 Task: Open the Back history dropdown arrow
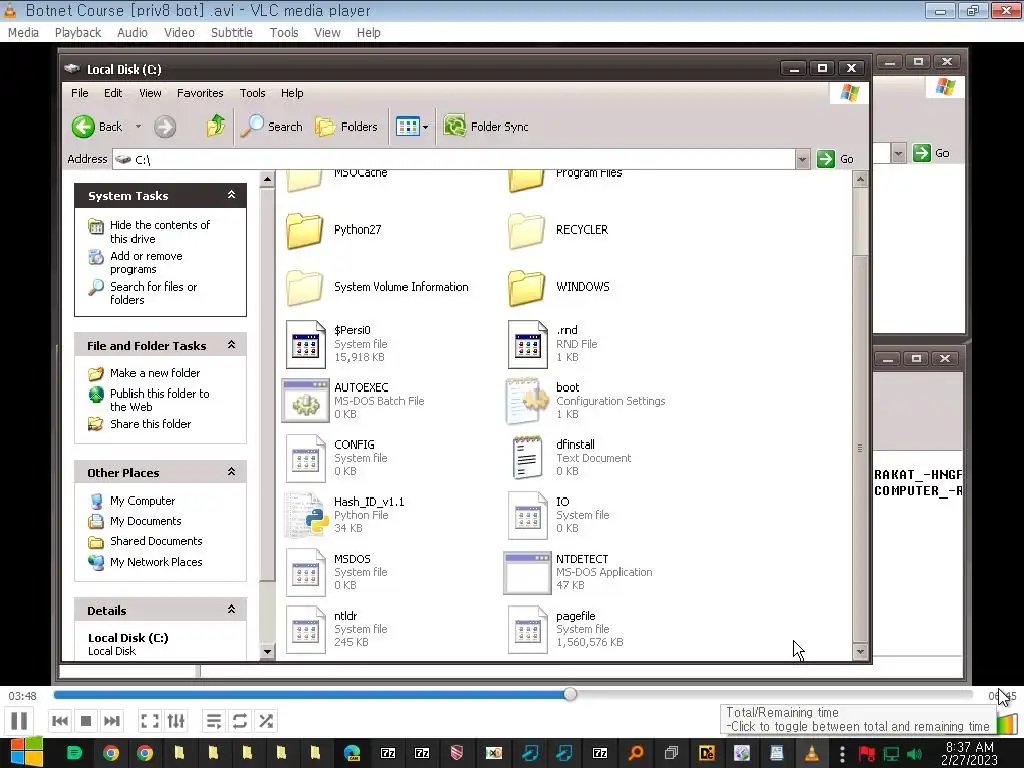(138, 127)
